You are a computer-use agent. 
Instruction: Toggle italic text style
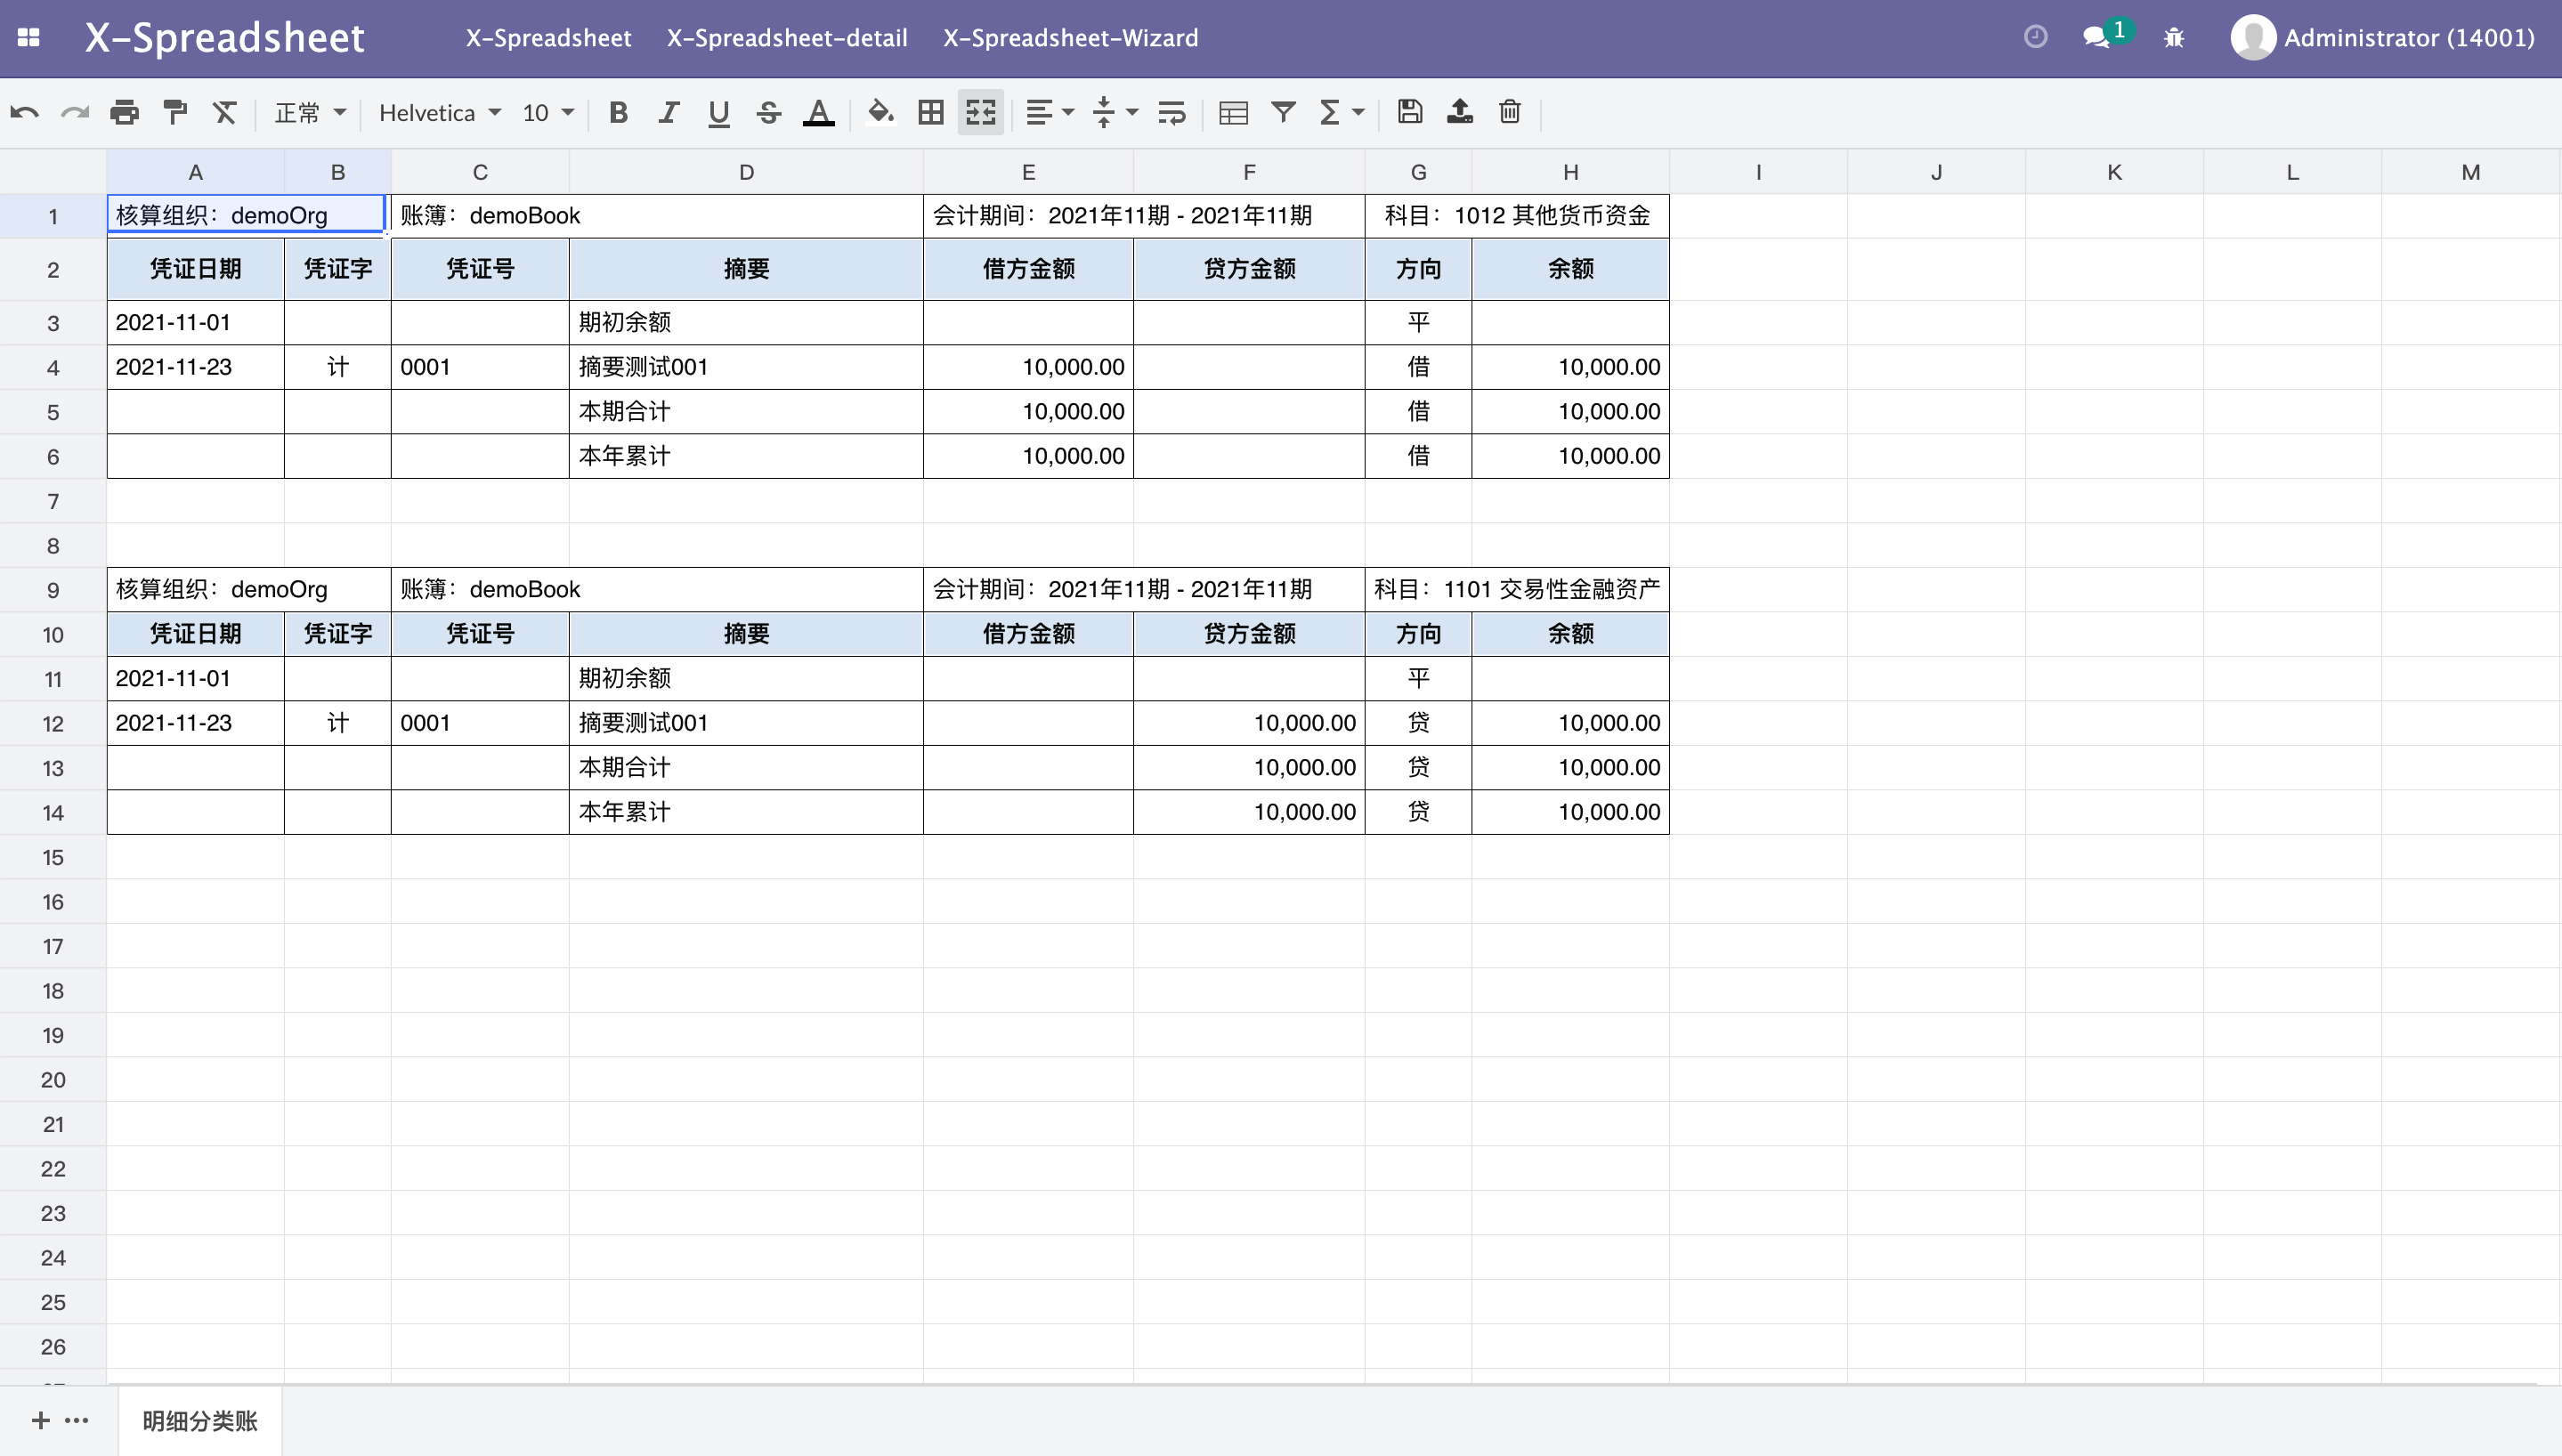click(x=669, y=112)
